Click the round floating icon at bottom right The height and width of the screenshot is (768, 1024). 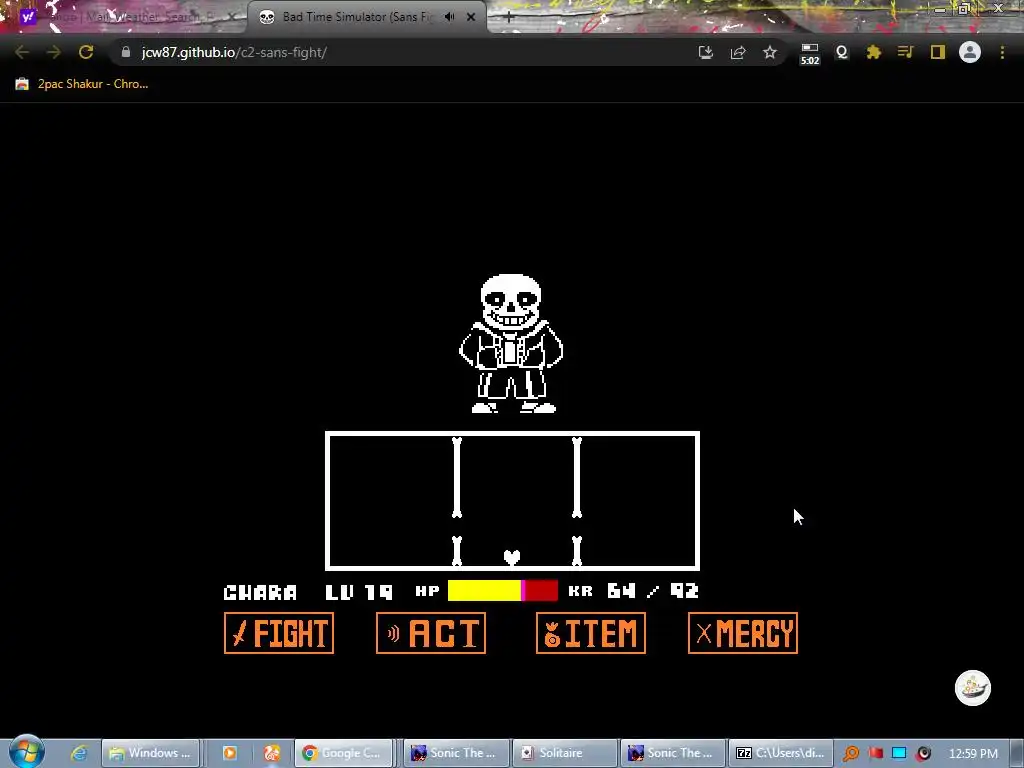pyautogui.click(x=973, y=688)
